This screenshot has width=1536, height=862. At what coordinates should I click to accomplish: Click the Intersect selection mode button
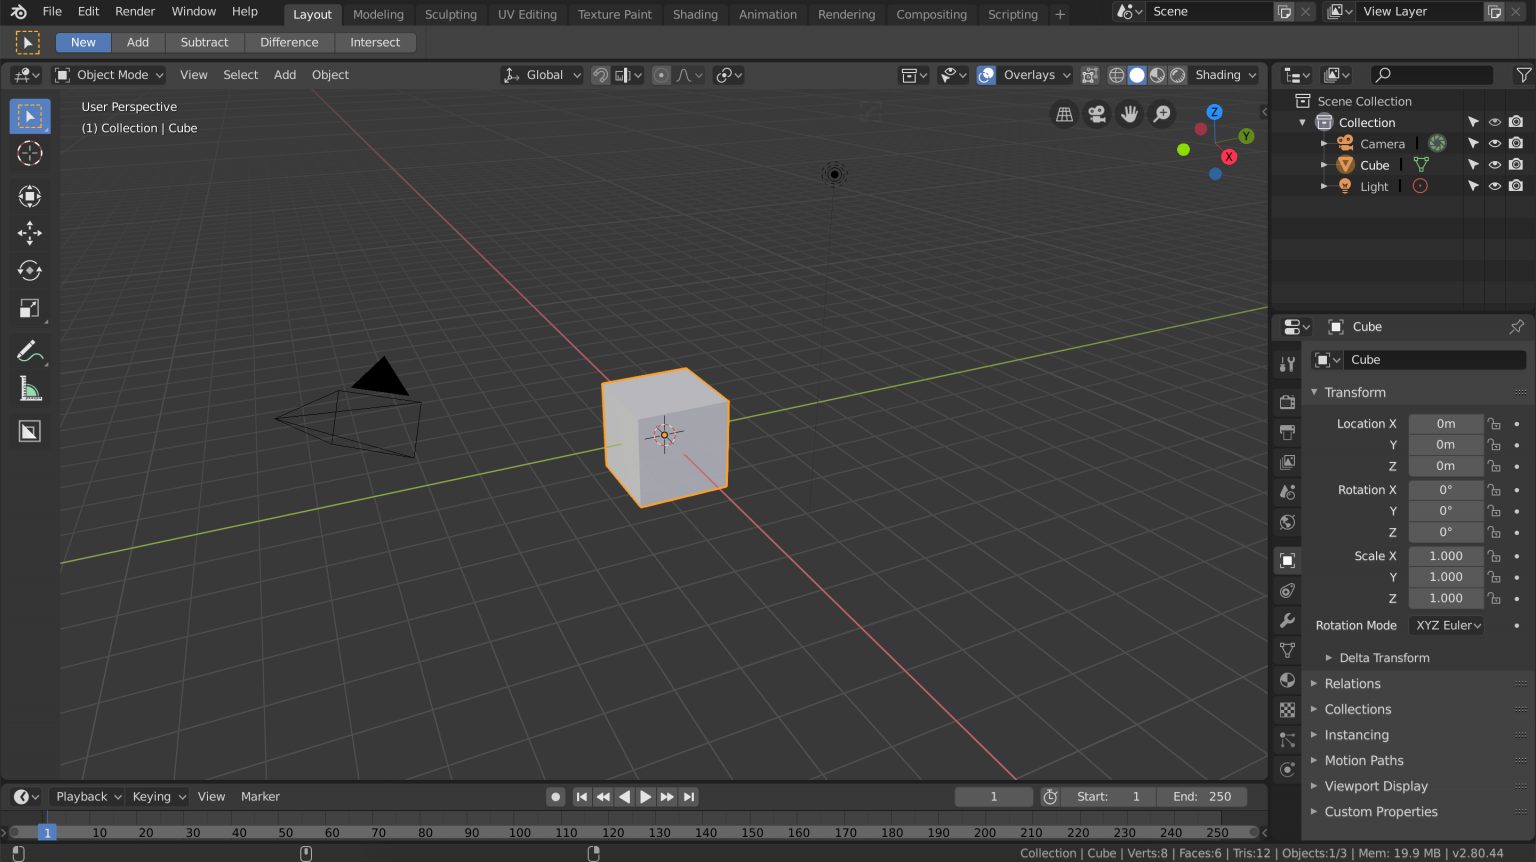tap(375, 43)
